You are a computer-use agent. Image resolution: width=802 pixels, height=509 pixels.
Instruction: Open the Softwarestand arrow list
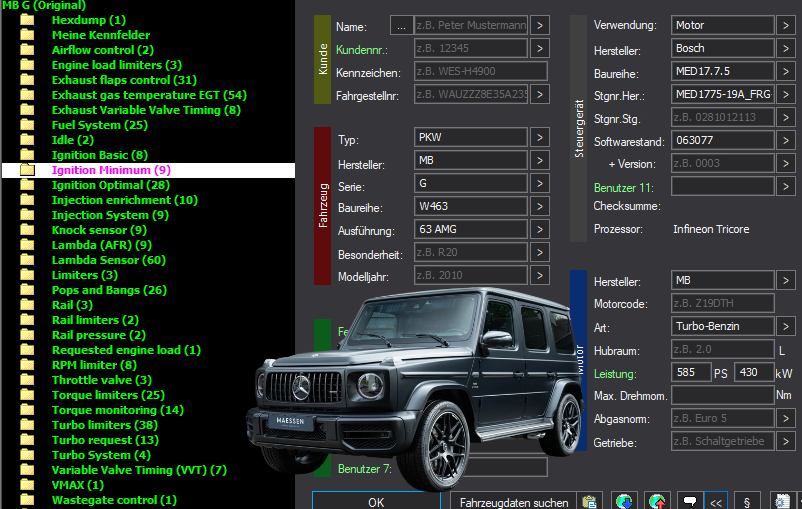pos(786,140)
